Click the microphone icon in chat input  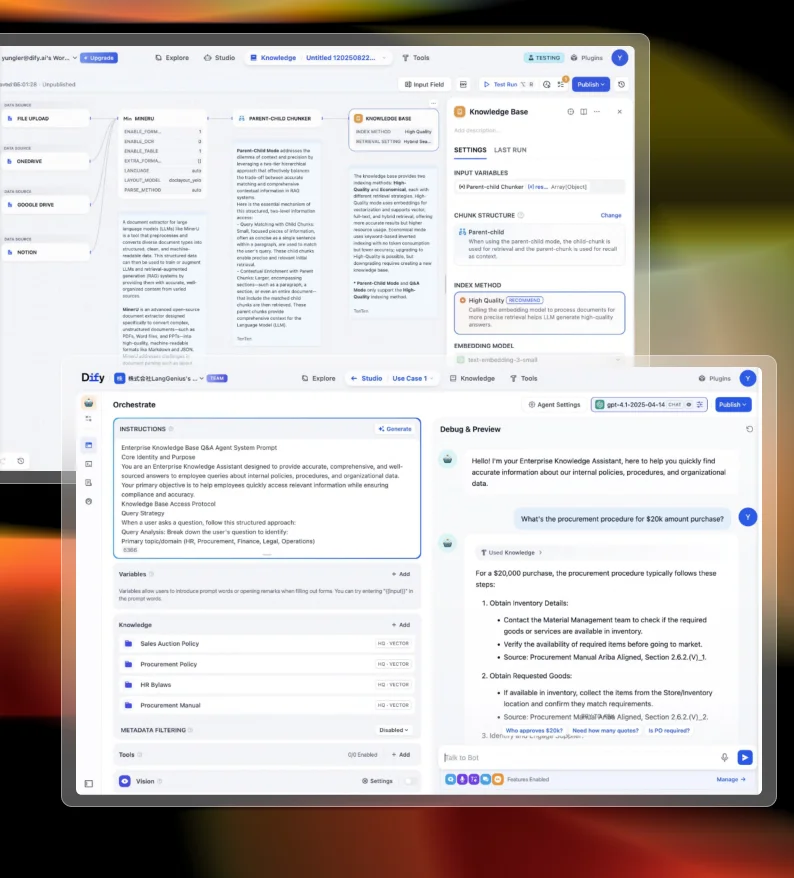(x=724, y=758)
